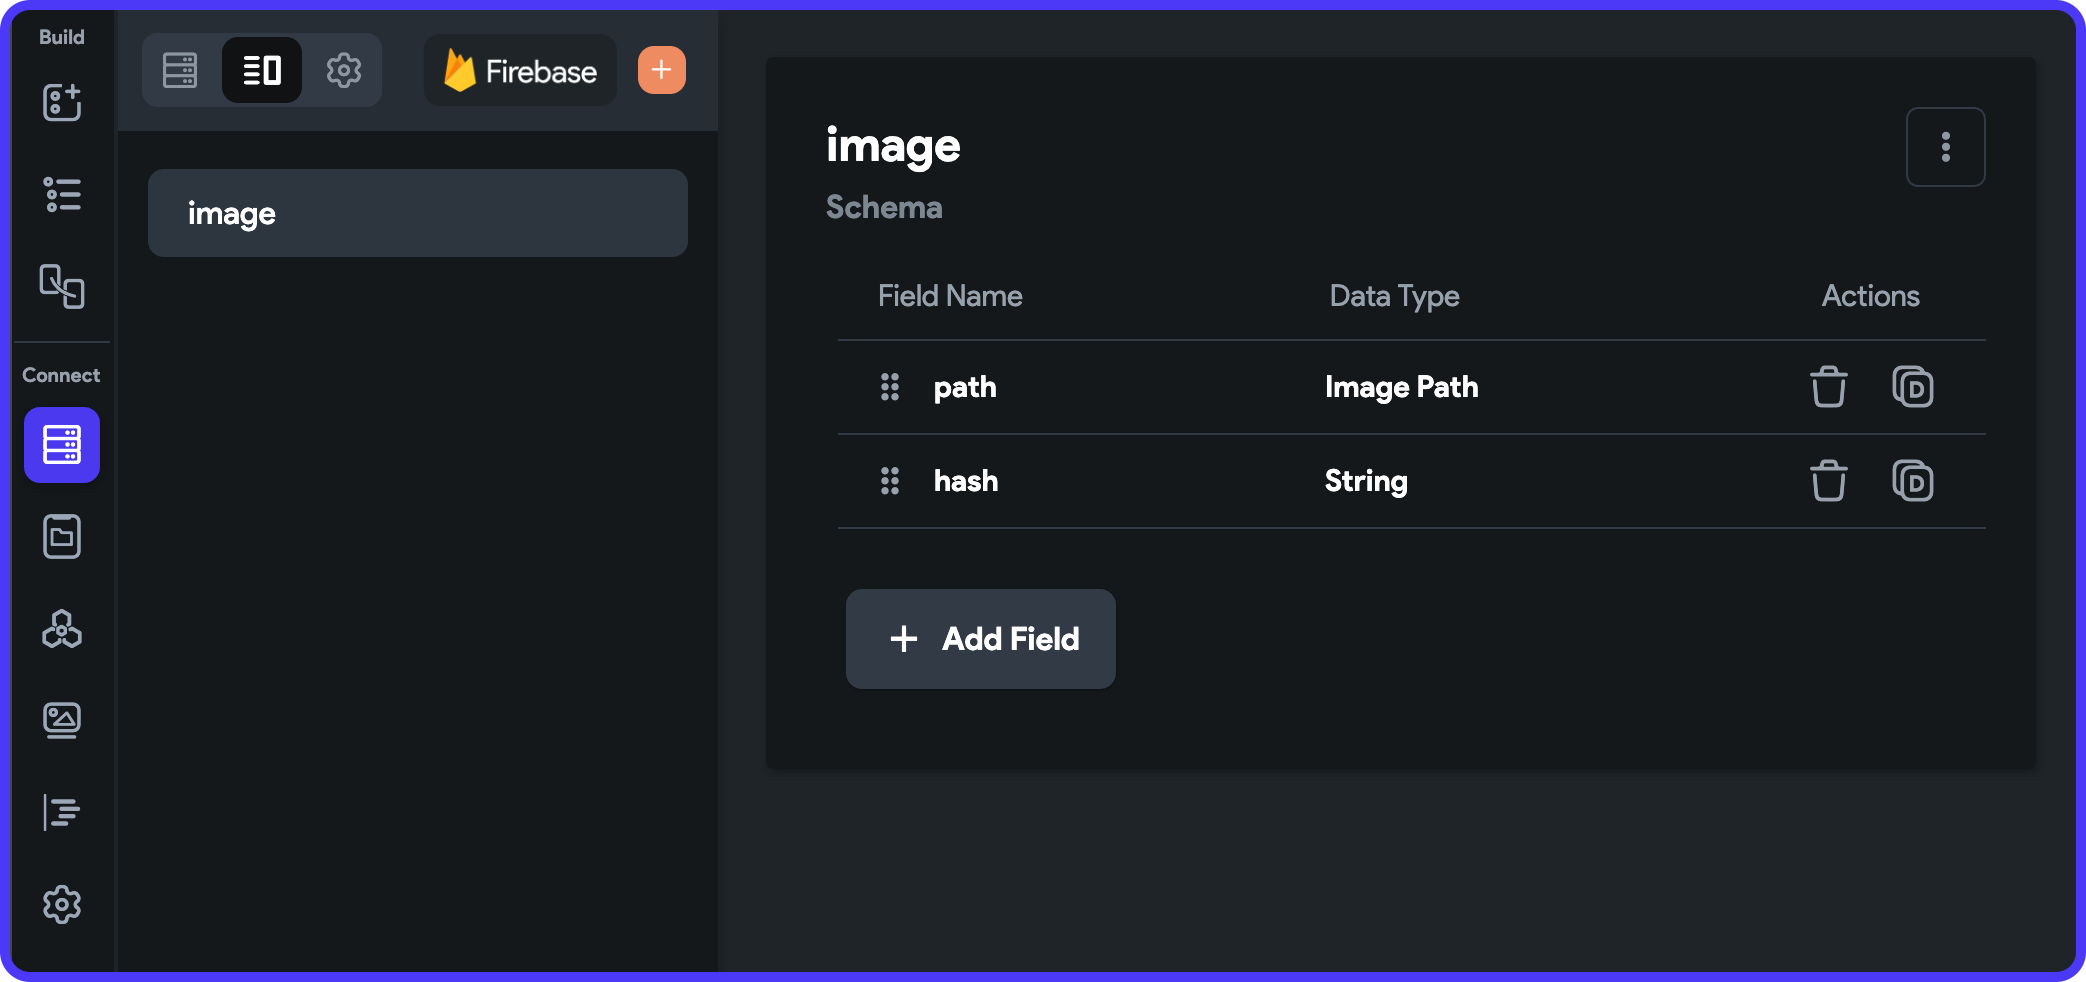Open the file storage icon in sidebar
Viewport: 2086px width, 982px height.
(x=62, y=537)
